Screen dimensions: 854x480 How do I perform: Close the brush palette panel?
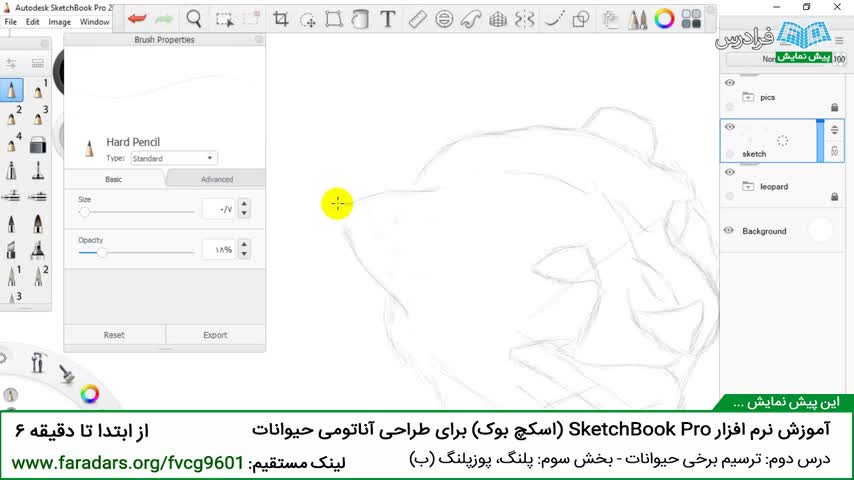point(45,43)
